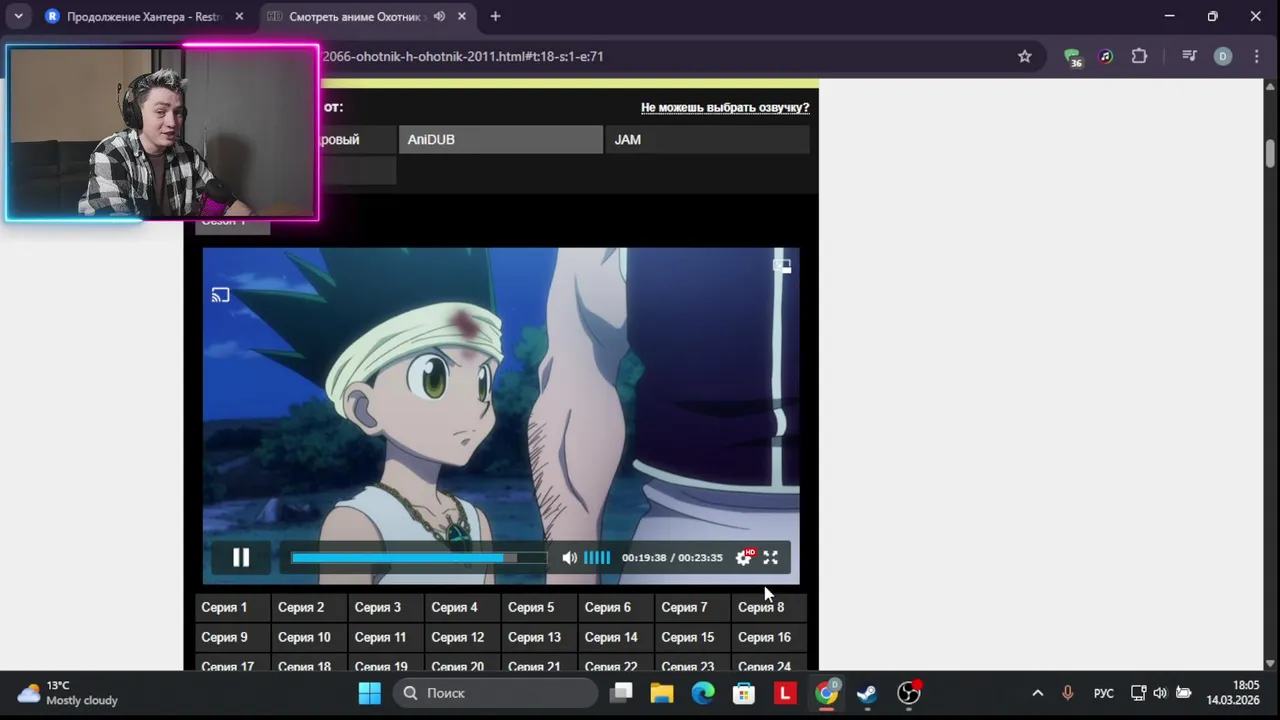Open Task View on taskbar
The height and width of the screenshot is (720, 1280).
[622, 693]
